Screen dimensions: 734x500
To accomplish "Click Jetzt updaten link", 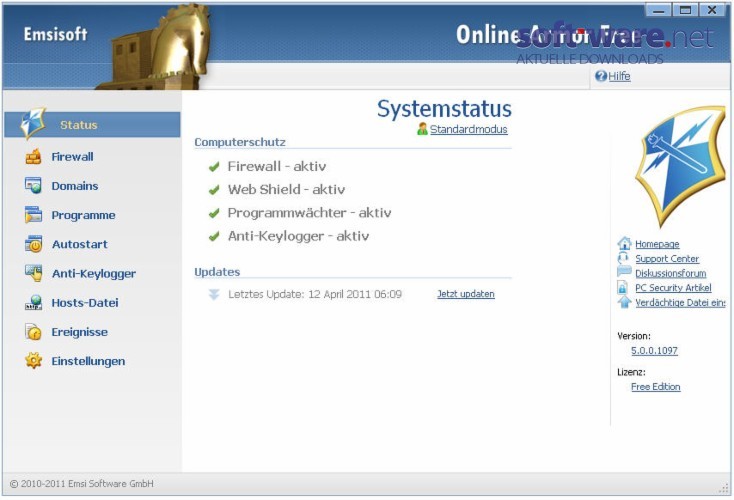I will 466,294.
